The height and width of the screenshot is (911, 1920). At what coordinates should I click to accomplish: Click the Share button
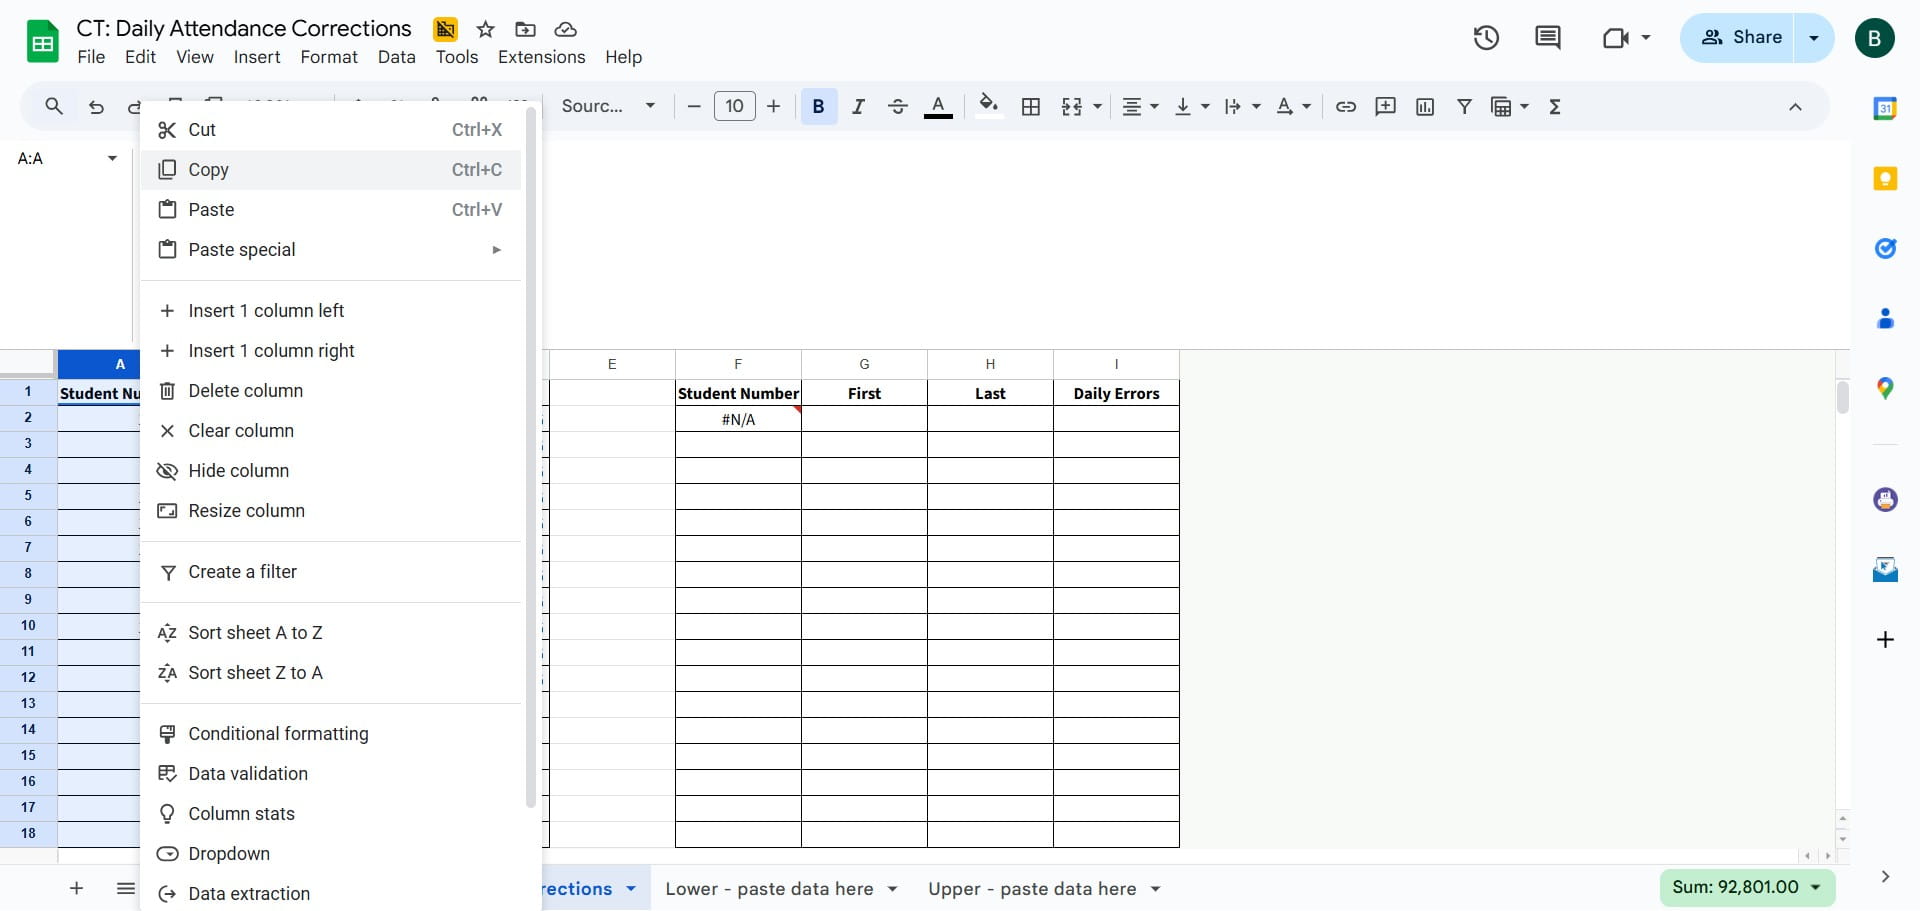pyautogui.click(x=1738, y=38)
